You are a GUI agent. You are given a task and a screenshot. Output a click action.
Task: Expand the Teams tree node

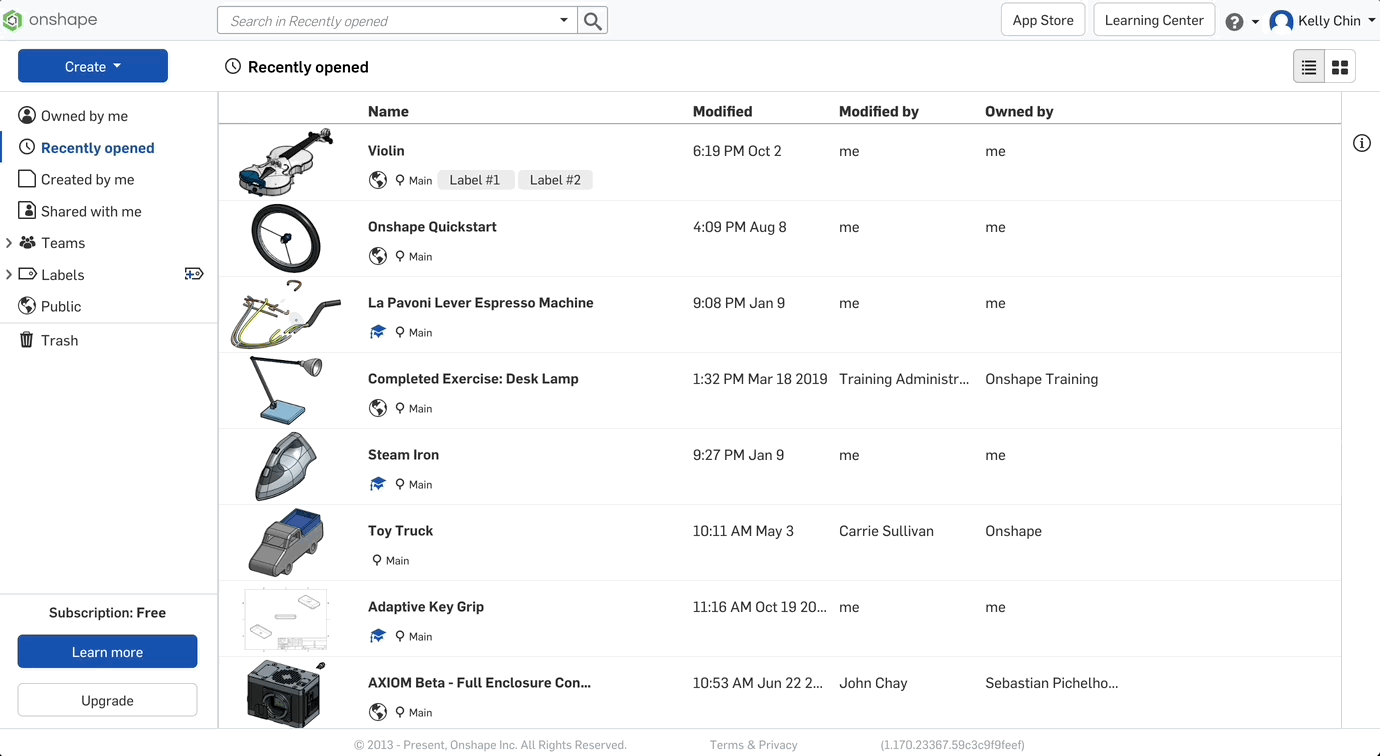tap(9, 243)
